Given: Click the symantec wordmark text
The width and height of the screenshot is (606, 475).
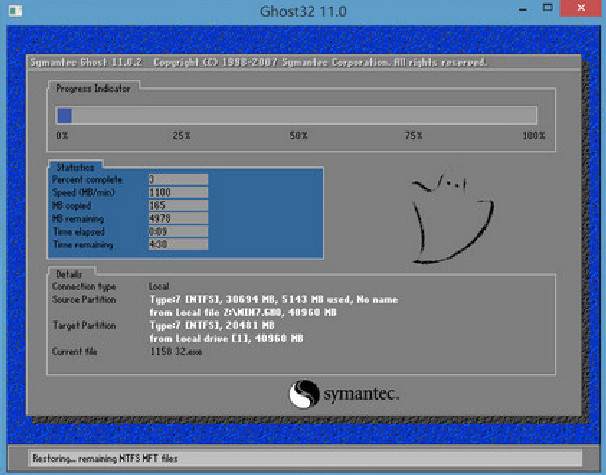Looking at the screenshot, I should (361, 394).
